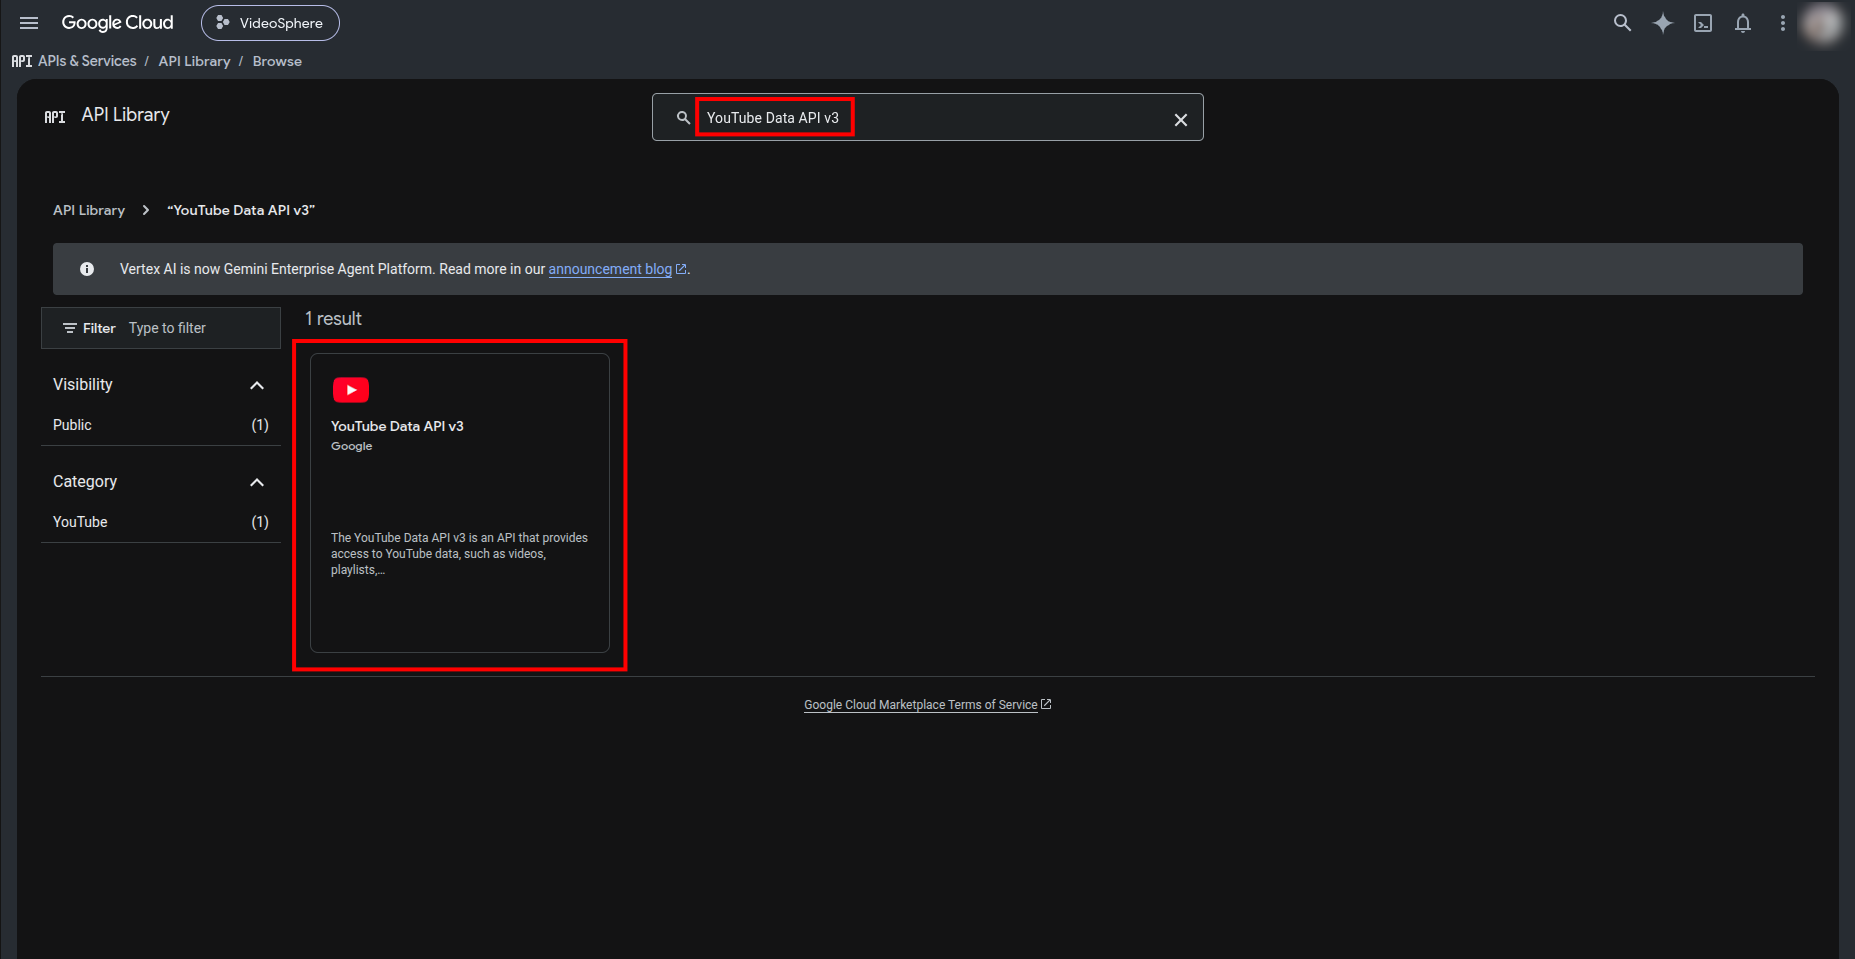The height and width of the screenshot is (959, 1855).
Task: Open the Gemini sparkle assistant icon
Action: [1662, 23]
